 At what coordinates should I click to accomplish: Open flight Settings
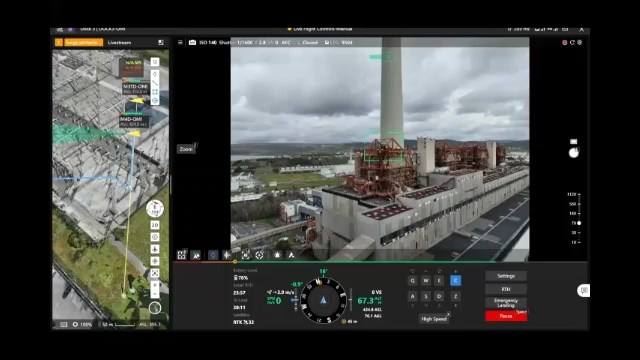click(x=506, y=276)
